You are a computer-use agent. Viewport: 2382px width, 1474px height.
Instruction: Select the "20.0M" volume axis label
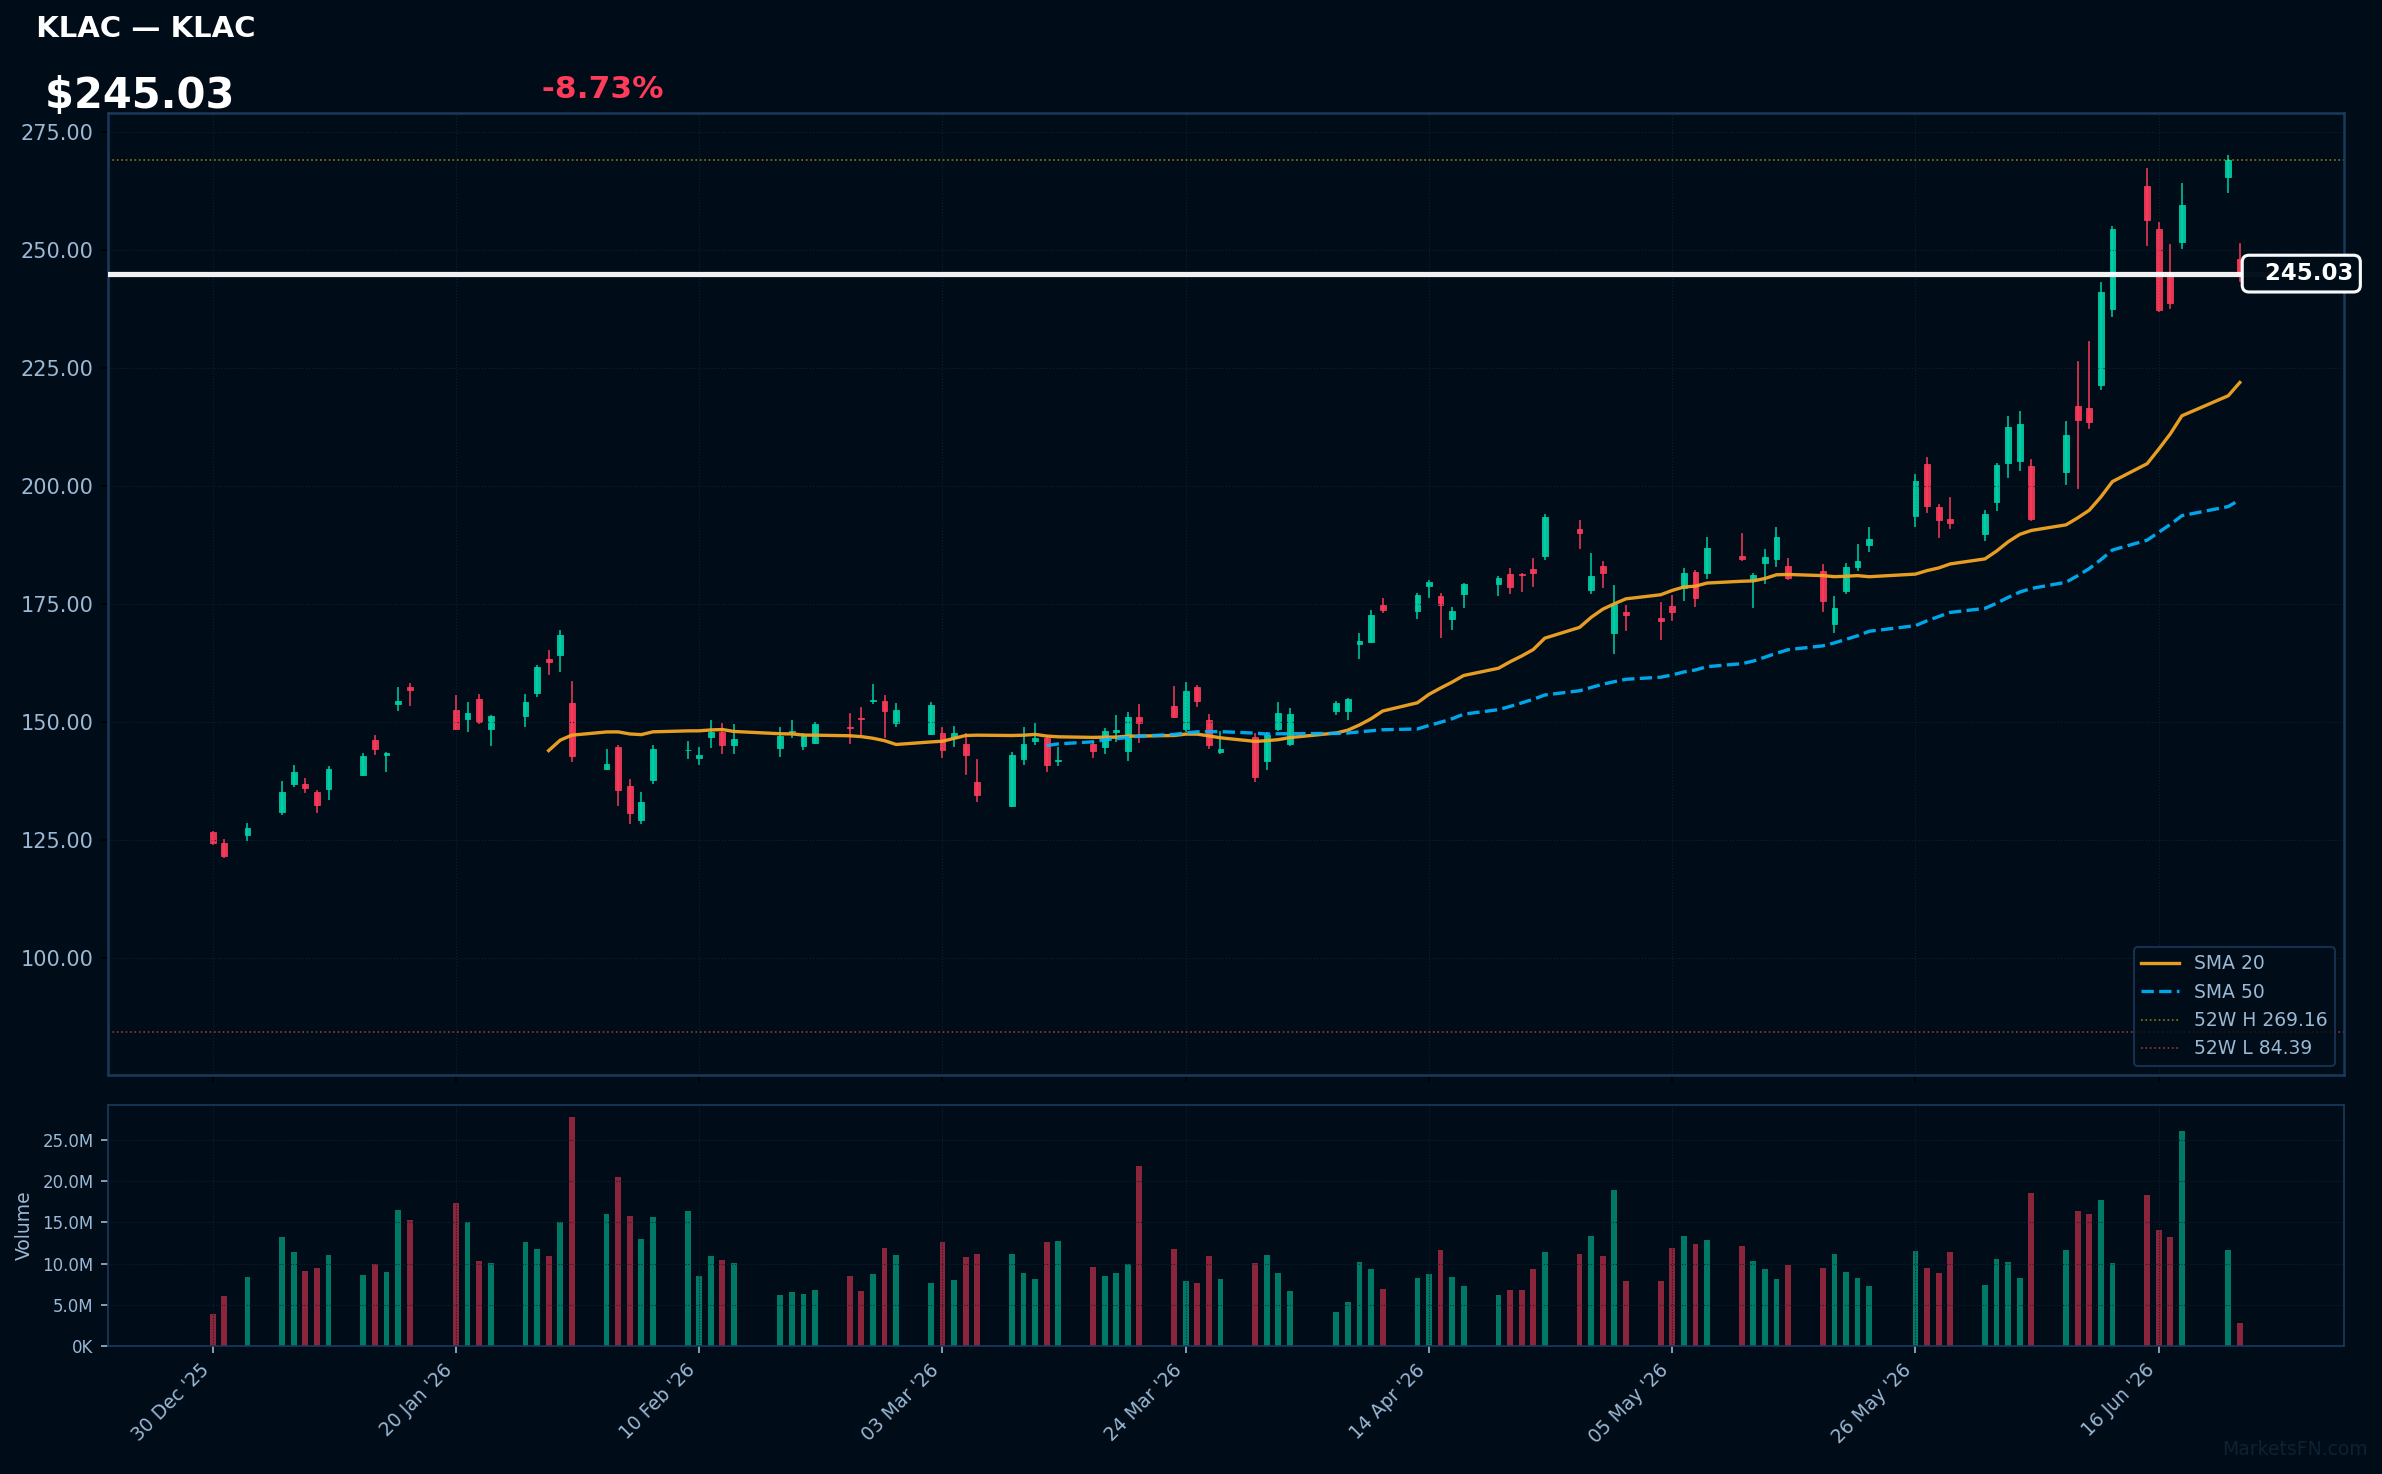pyautogui.click(x=68, y=1182)
